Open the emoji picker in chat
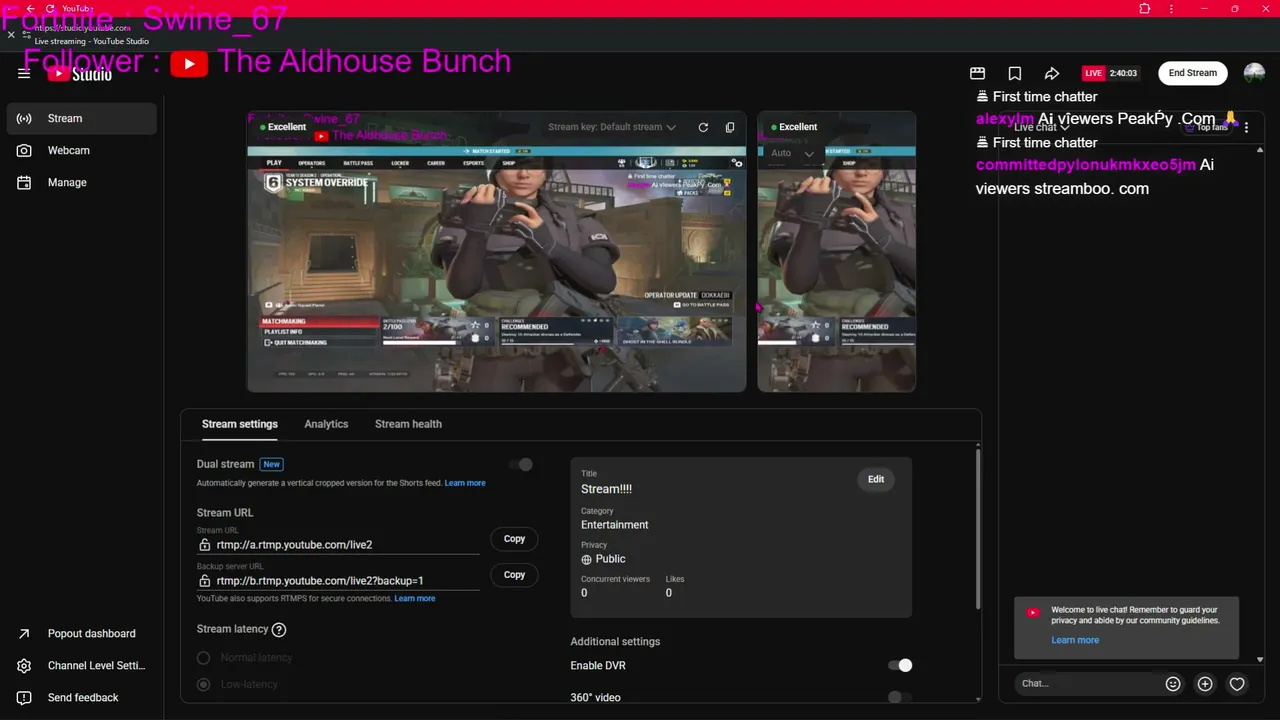The width and height of the screenshot is (1280, 720). coord(1173,684)
